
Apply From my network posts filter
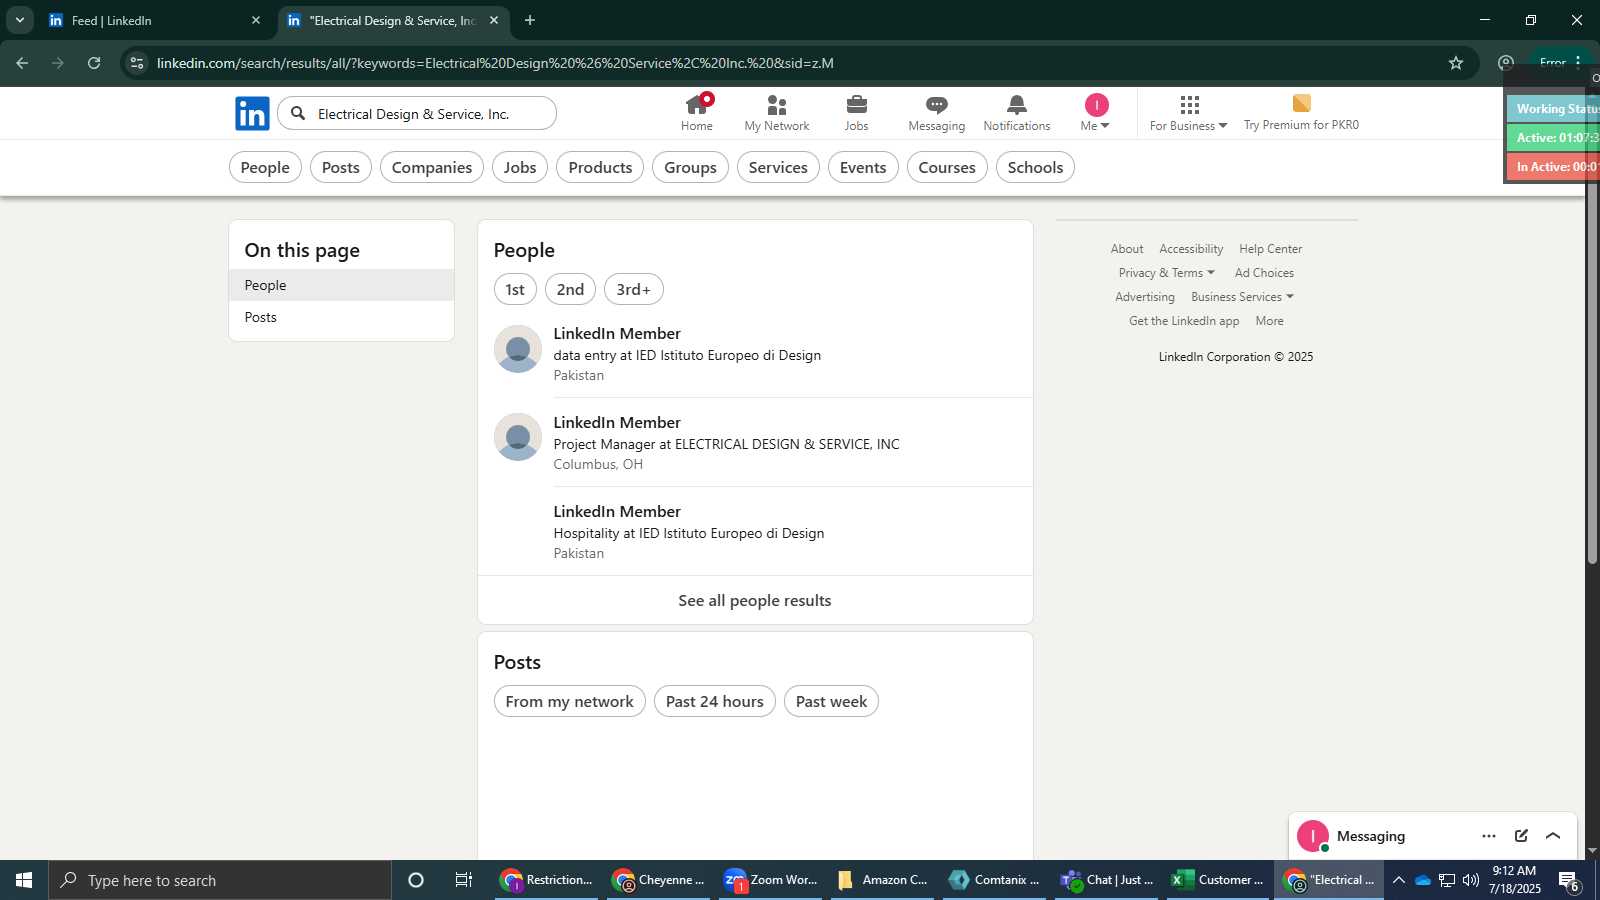pyautogui.click(x=570, y=701)
